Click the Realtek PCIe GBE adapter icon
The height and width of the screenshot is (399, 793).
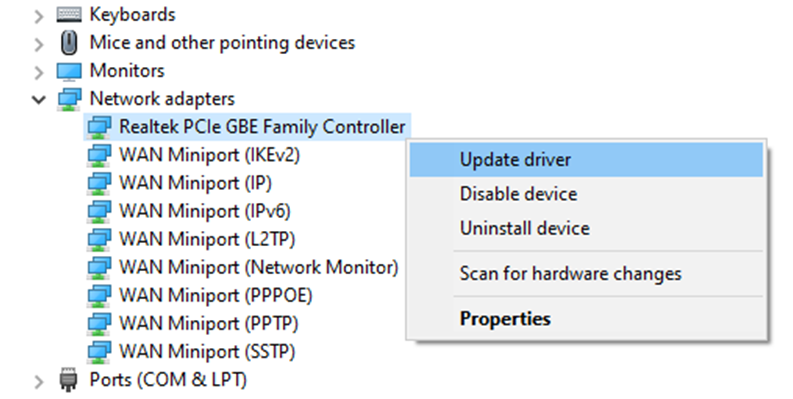[x=99, y=127]
